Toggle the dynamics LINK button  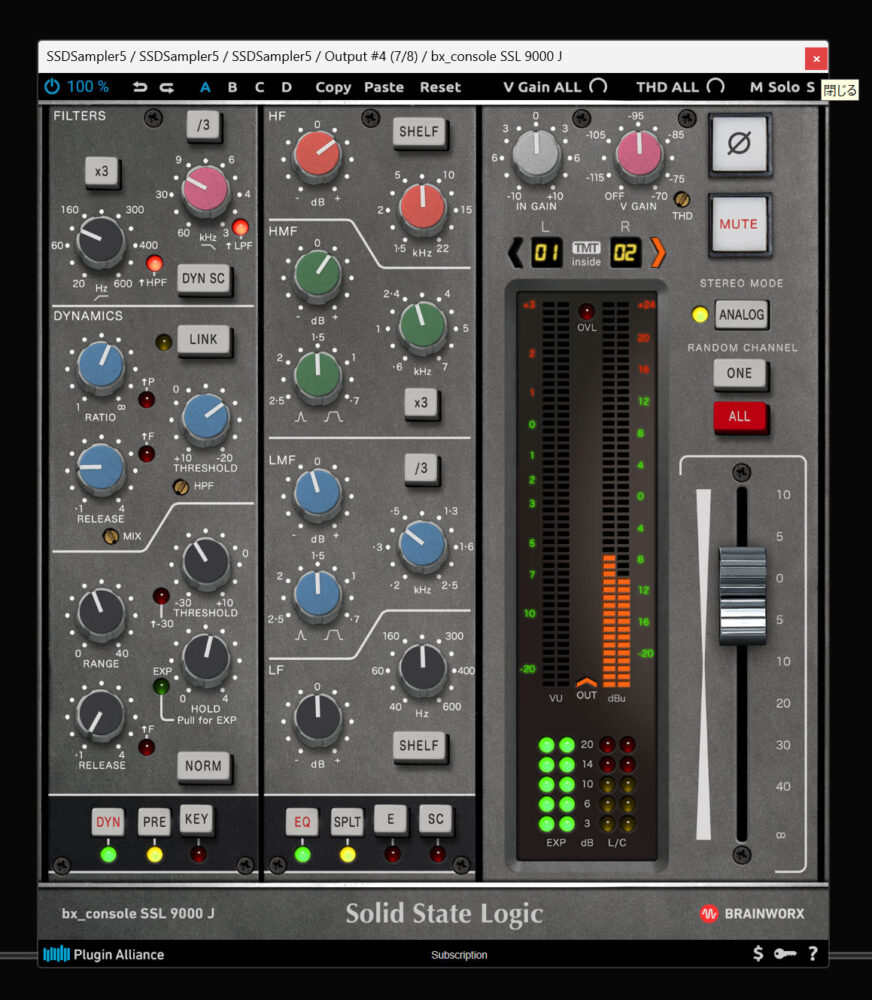click(203, 339)
